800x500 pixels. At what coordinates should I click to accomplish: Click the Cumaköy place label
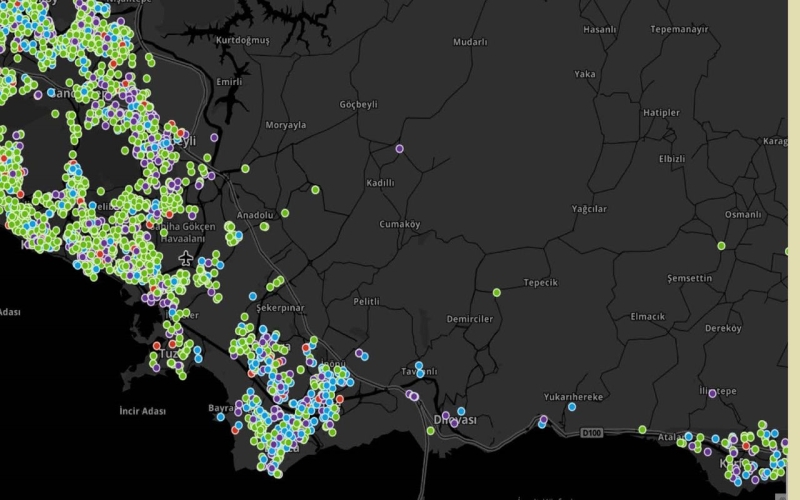[400, 224]
